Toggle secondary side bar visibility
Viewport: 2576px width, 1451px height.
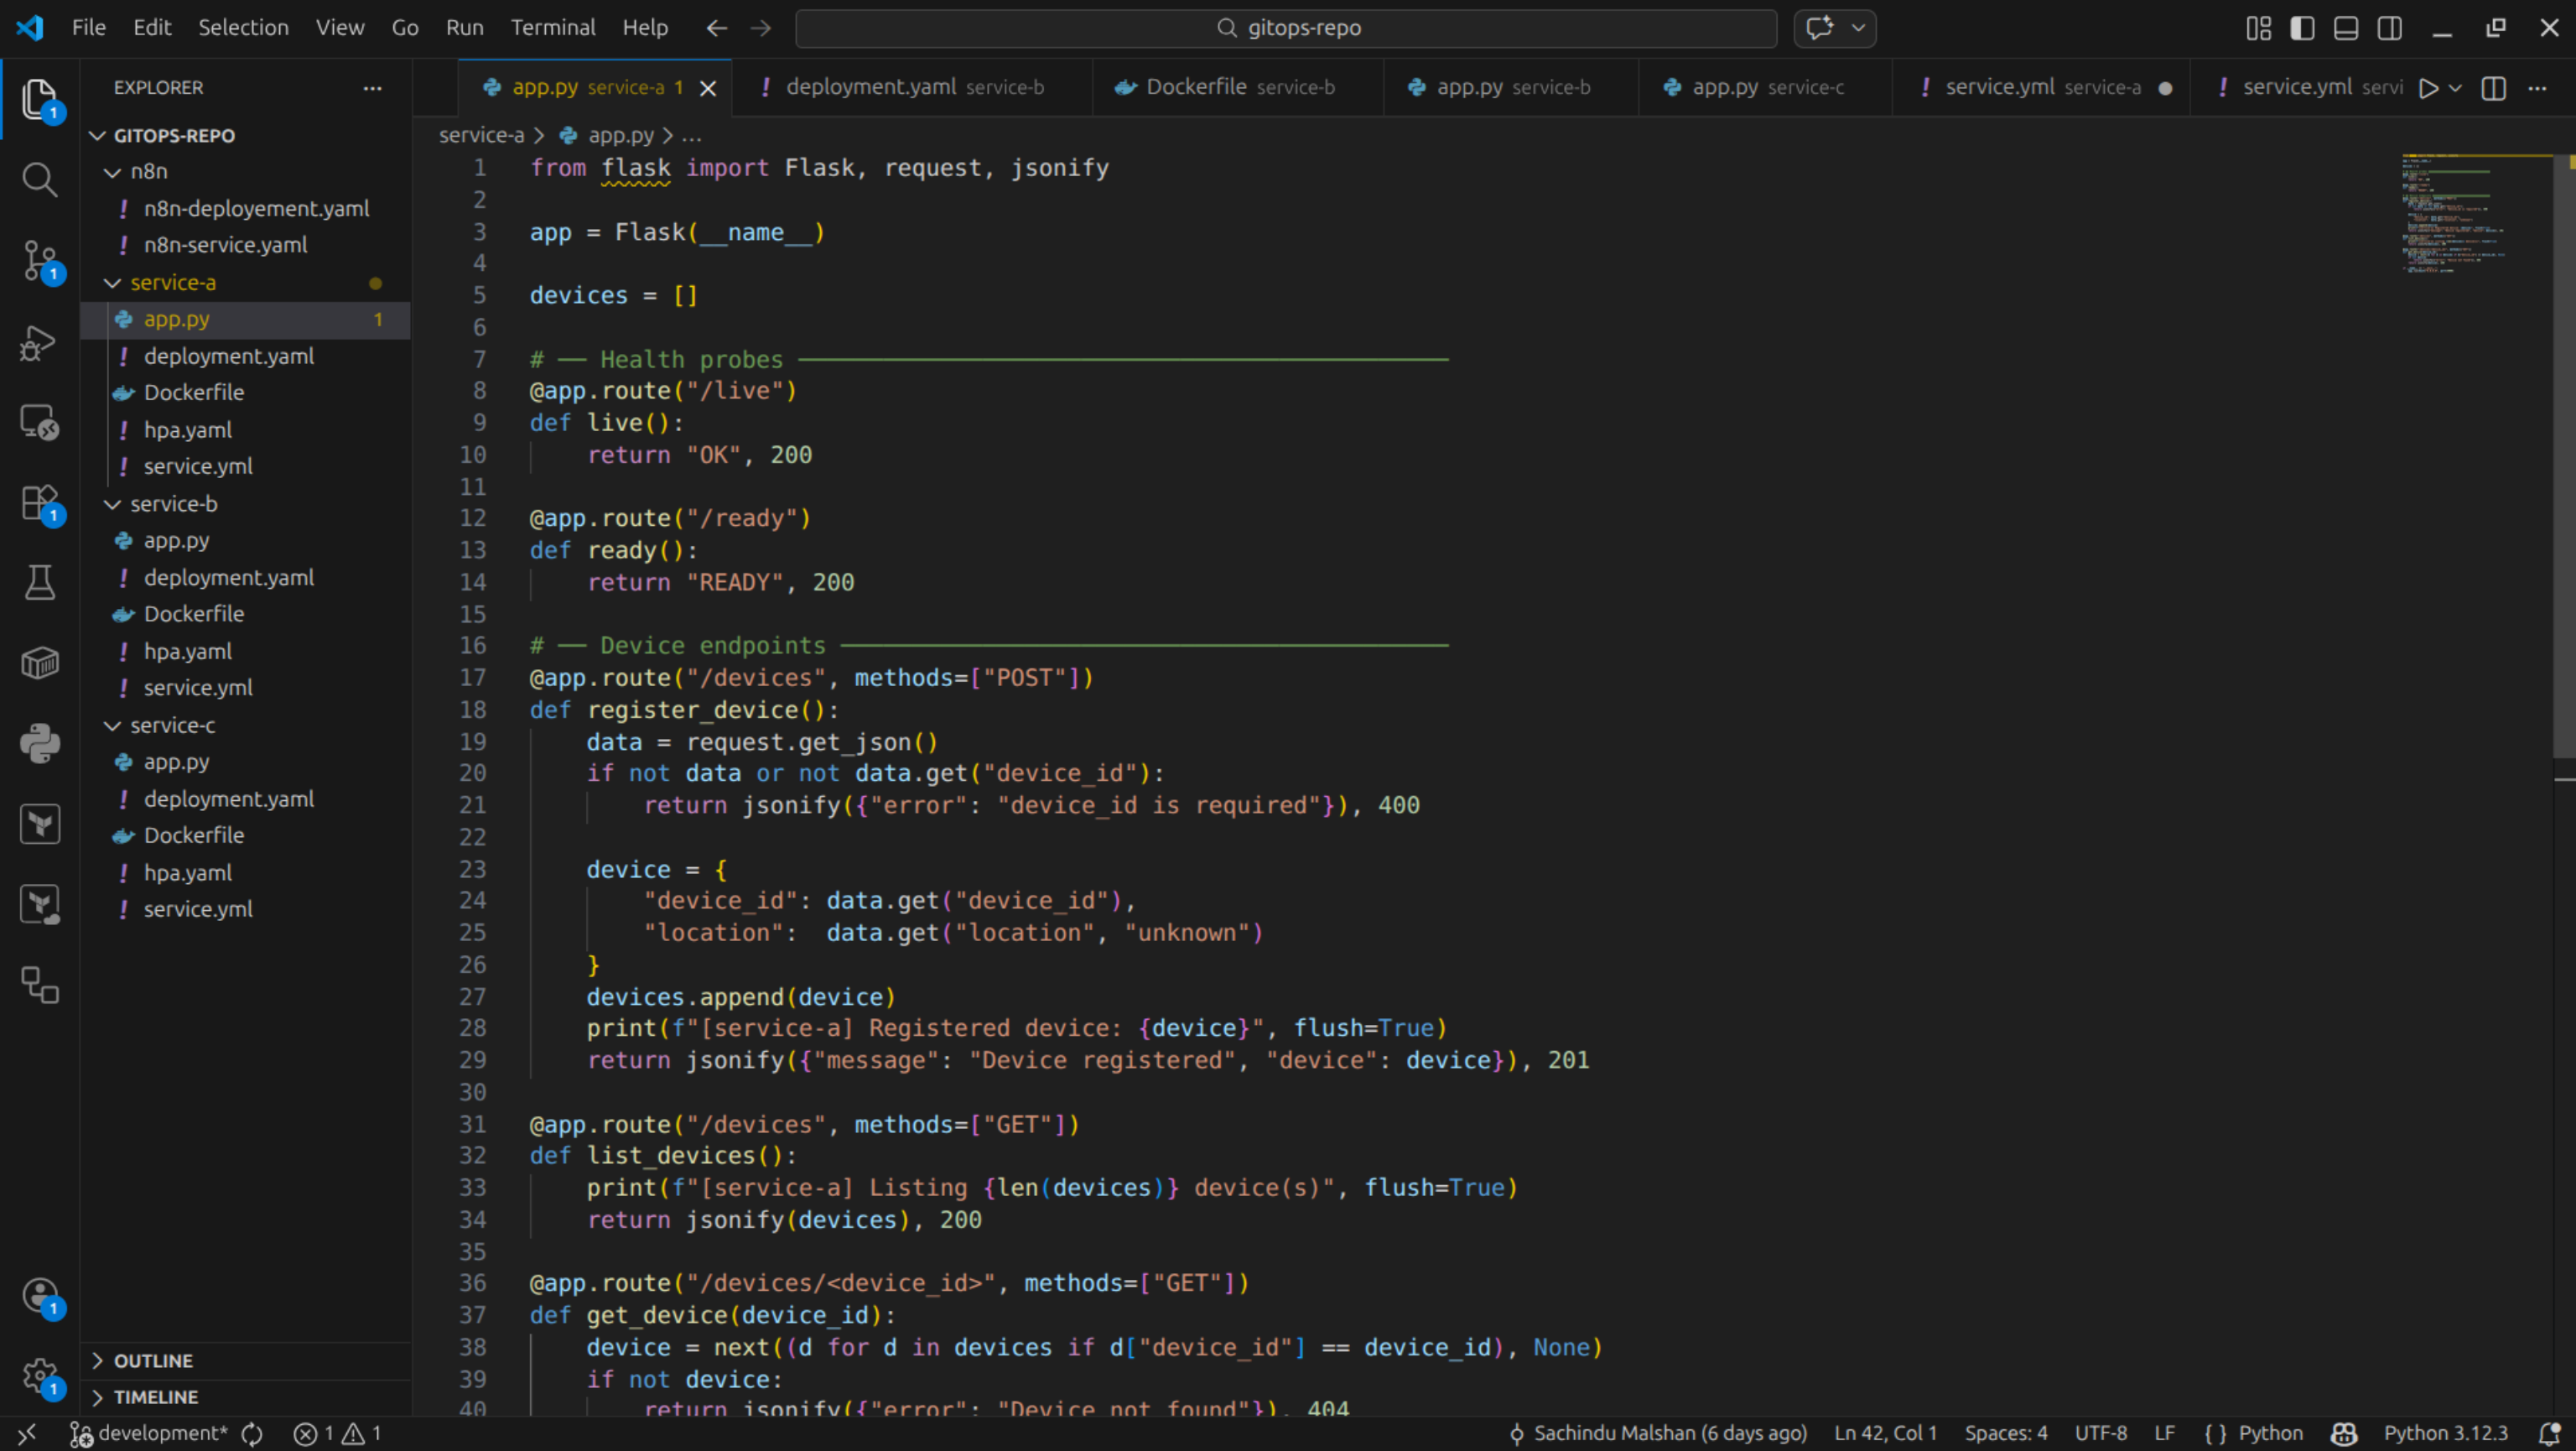tap(2389, 28)
